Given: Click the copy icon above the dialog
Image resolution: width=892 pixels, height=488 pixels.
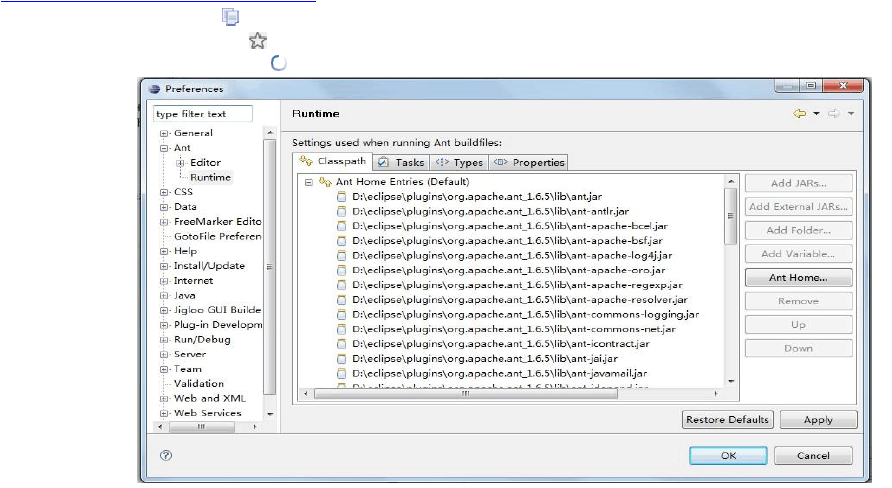Looking at the screenshot, I should (230, 17).
